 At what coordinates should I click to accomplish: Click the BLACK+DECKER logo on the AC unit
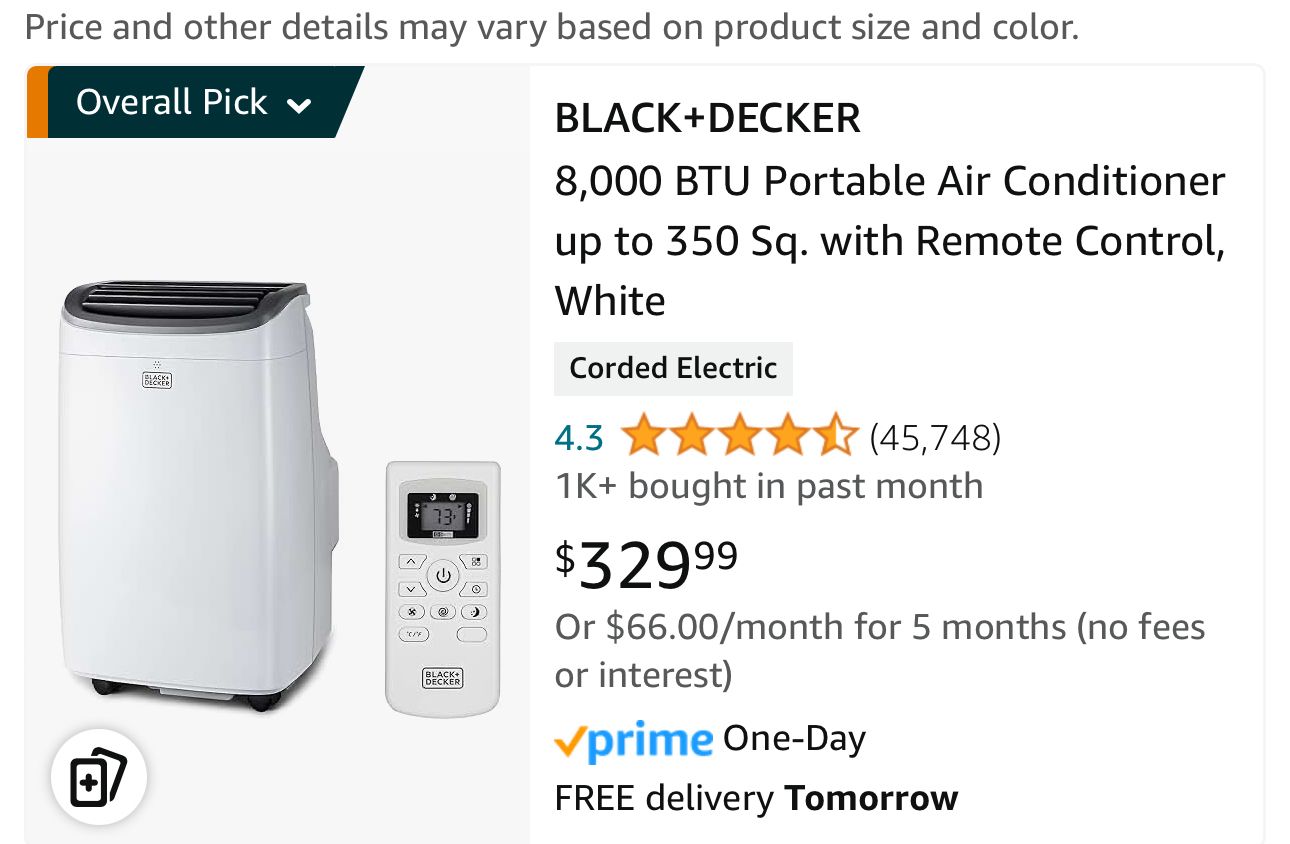pyautogui.click(x=157, y=380)
